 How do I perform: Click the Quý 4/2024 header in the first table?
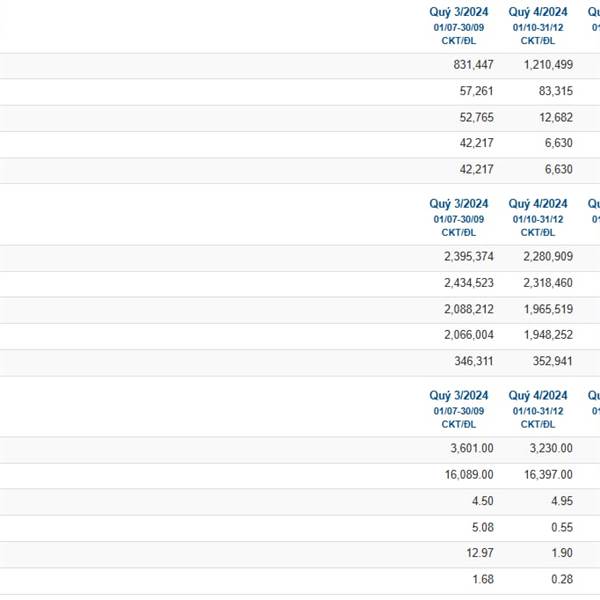(x=538, y=12)
